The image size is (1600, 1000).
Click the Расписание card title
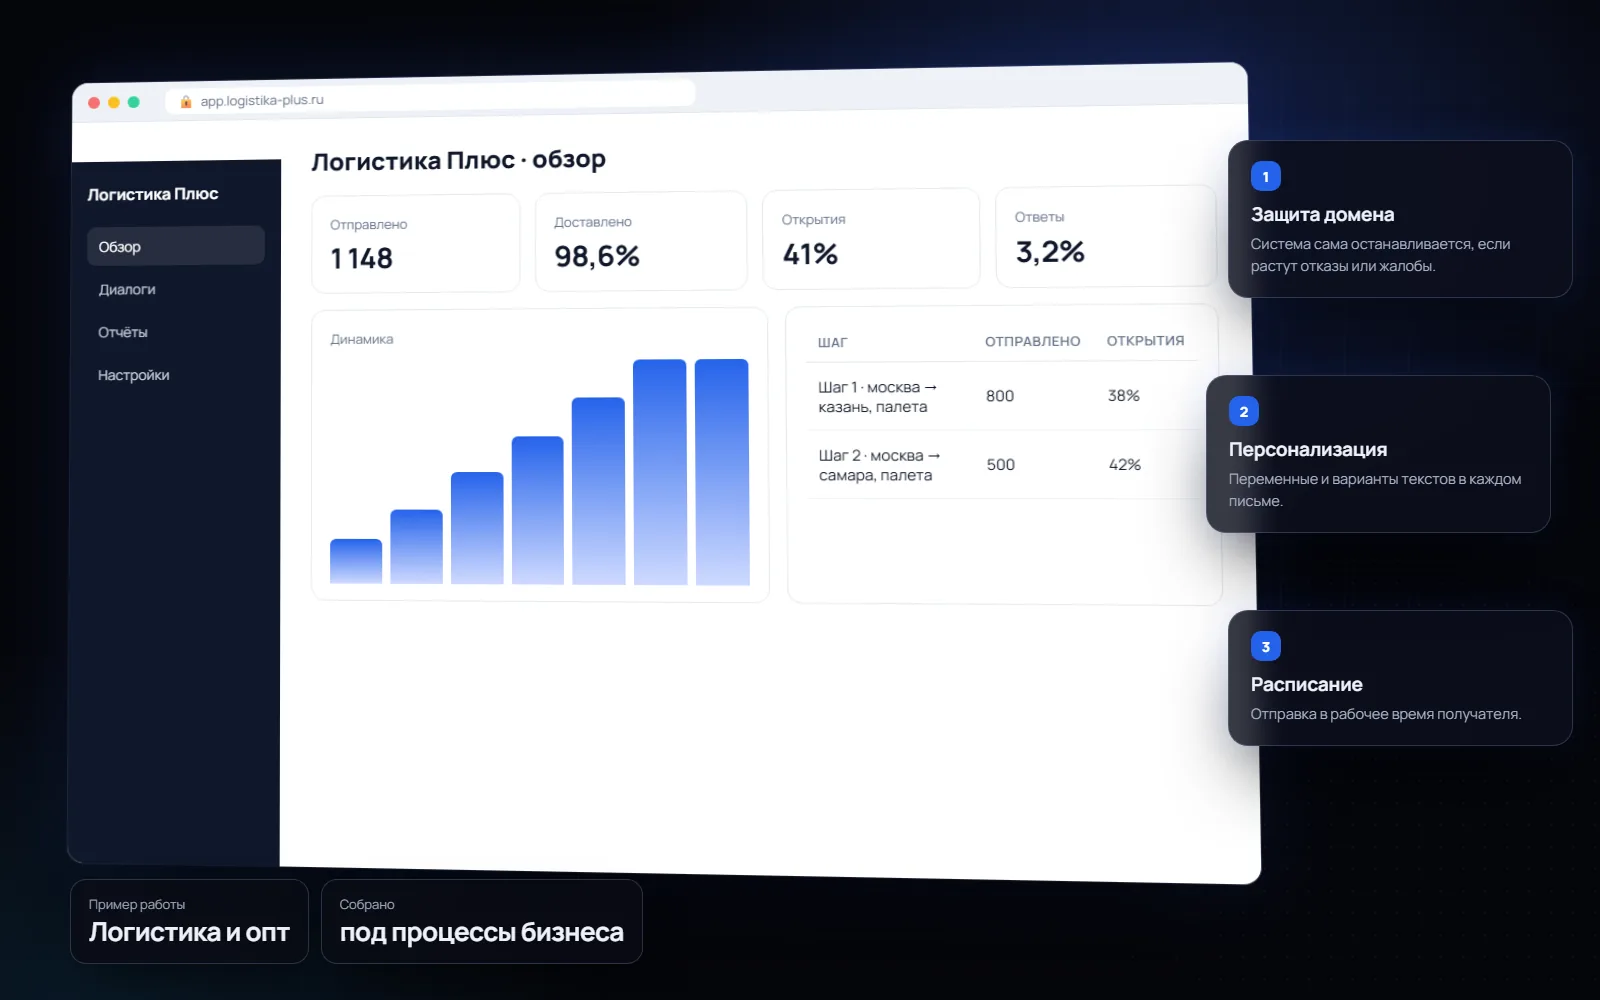pyautogui.click(x=1306, y=685)
